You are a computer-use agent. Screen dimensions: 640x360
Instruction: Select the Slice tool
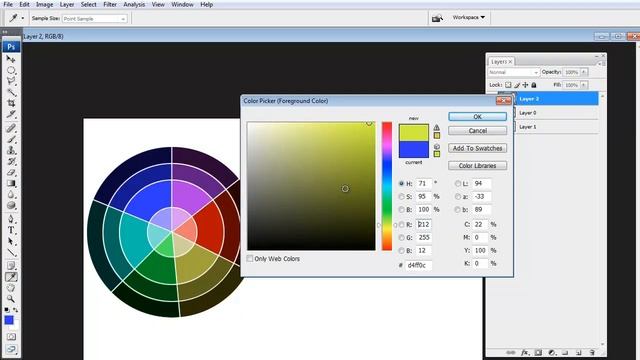click(x=11, y=114)
